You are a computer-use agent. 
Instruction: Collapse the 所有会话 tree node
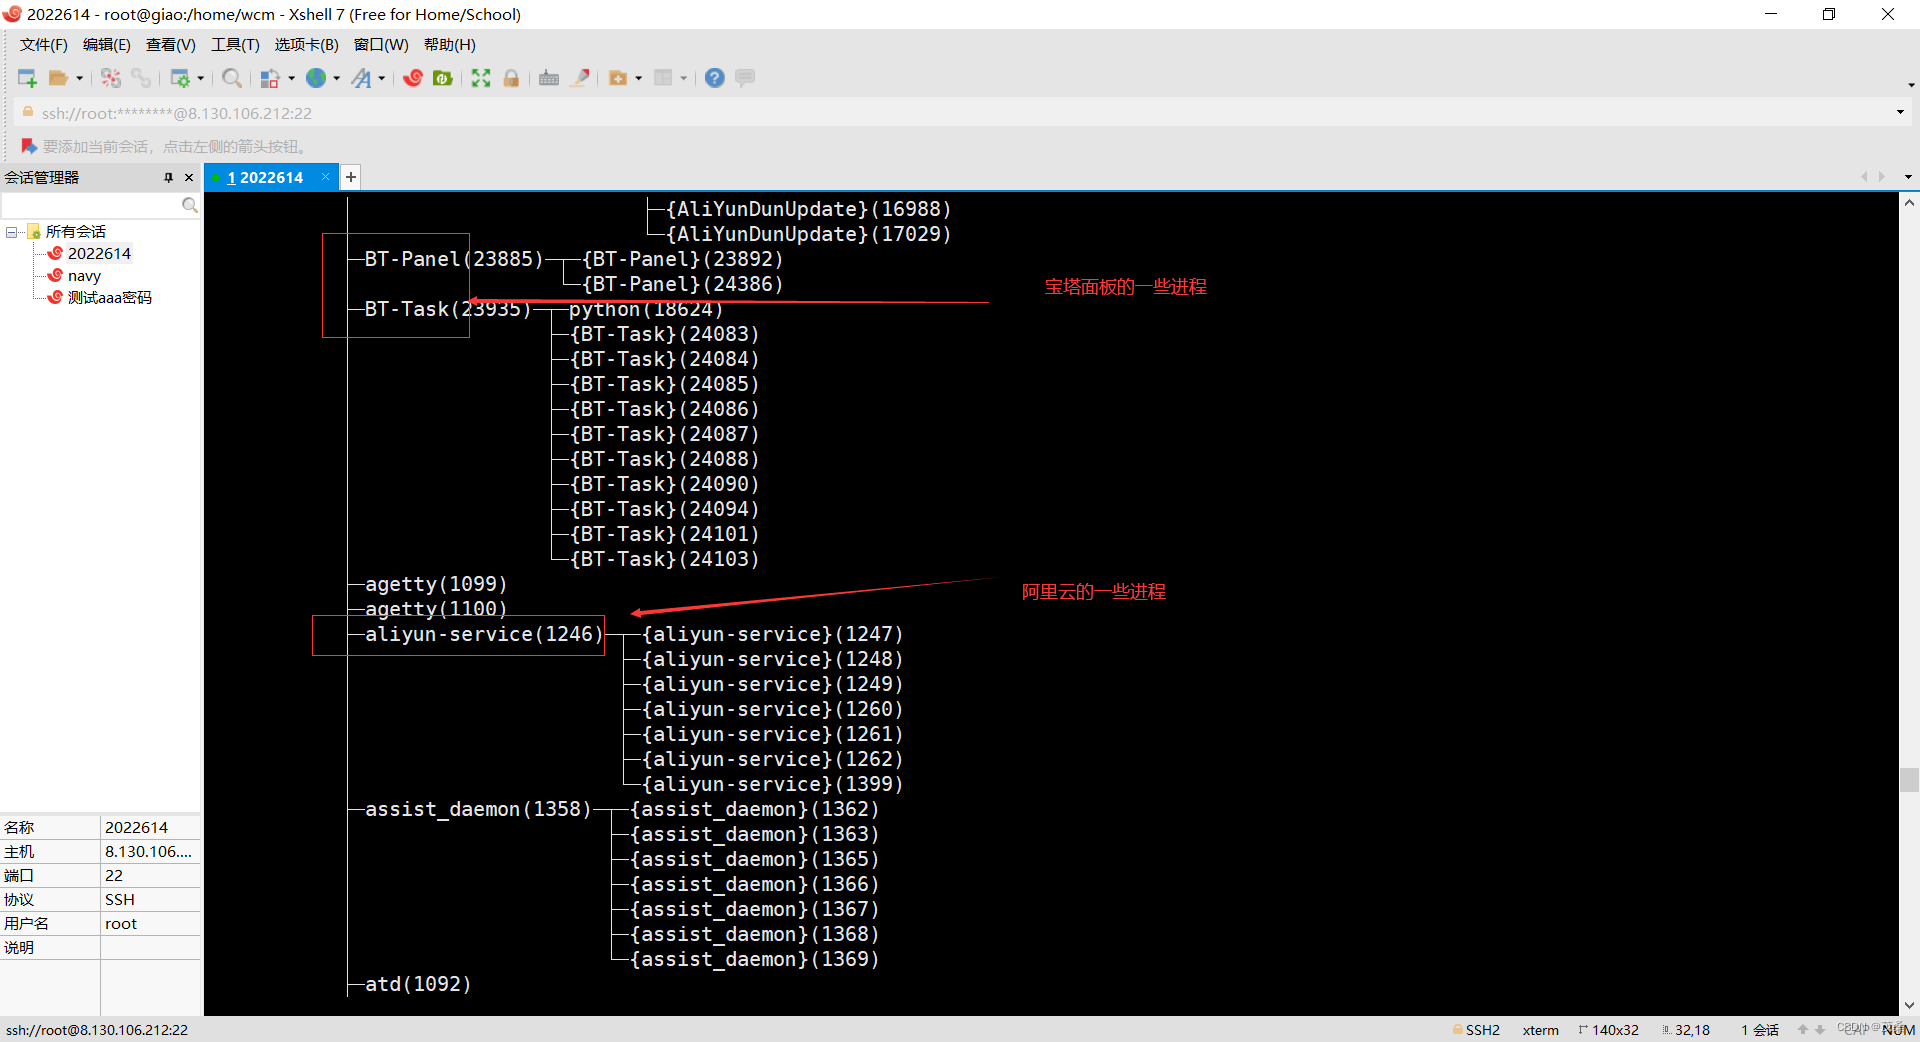tap(11, 232)
